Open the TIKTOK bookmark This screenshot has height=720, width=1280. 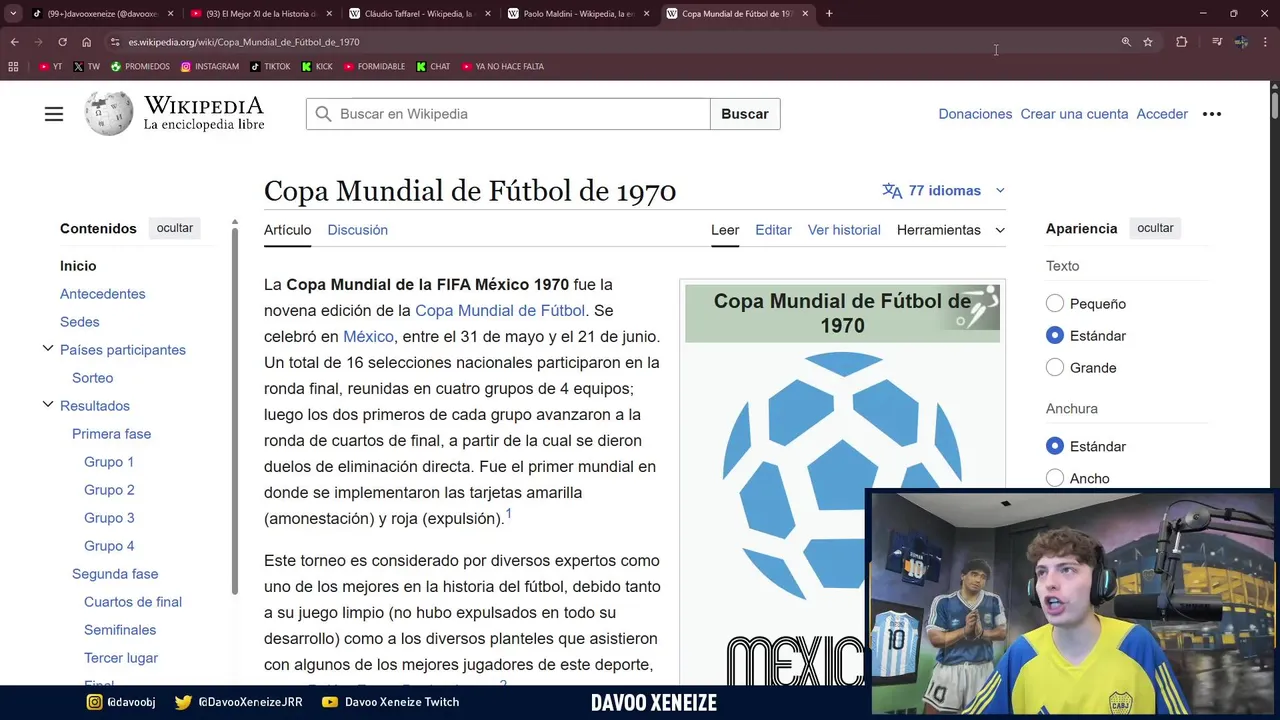click(x=270, y=67)
